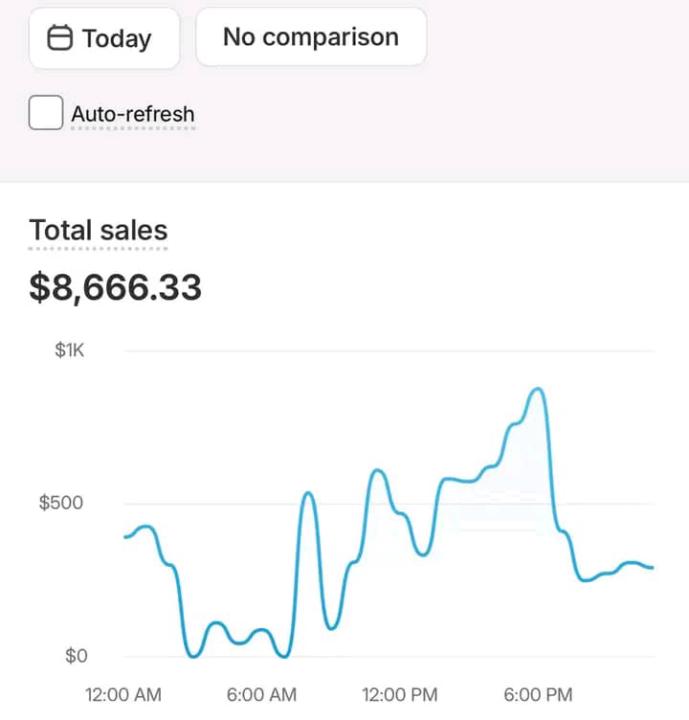
Task: Click the highest peak of the sales line
Action: pyautogui.click(x=538, y=389)
